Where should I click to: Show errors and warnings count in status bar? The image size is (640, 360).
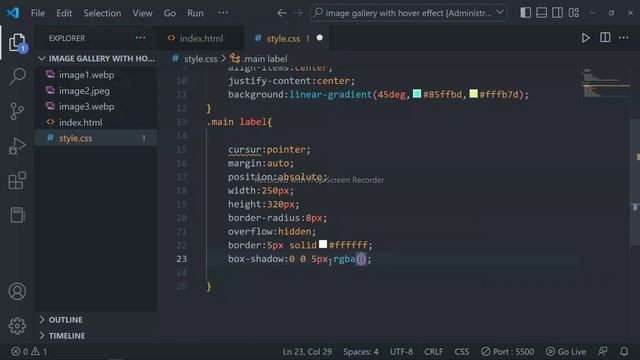tap(29, 351)
